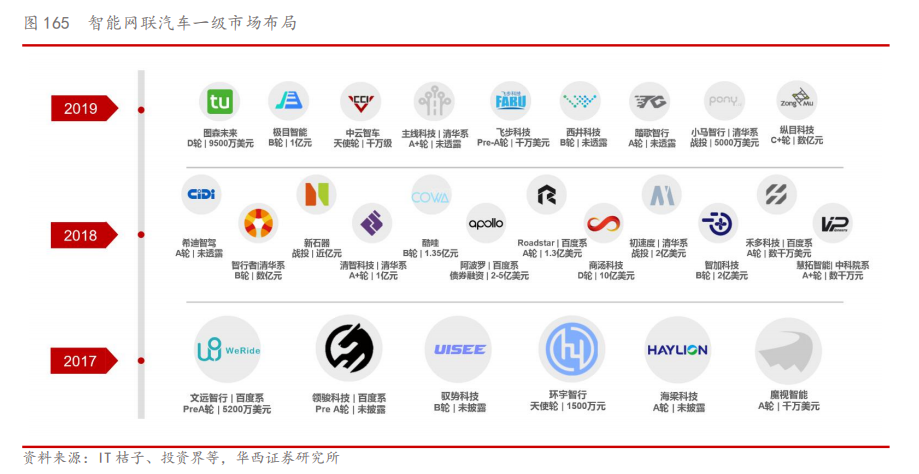
Task: Click the red CCI 中云智车 logo
Action: click(360, 102)
